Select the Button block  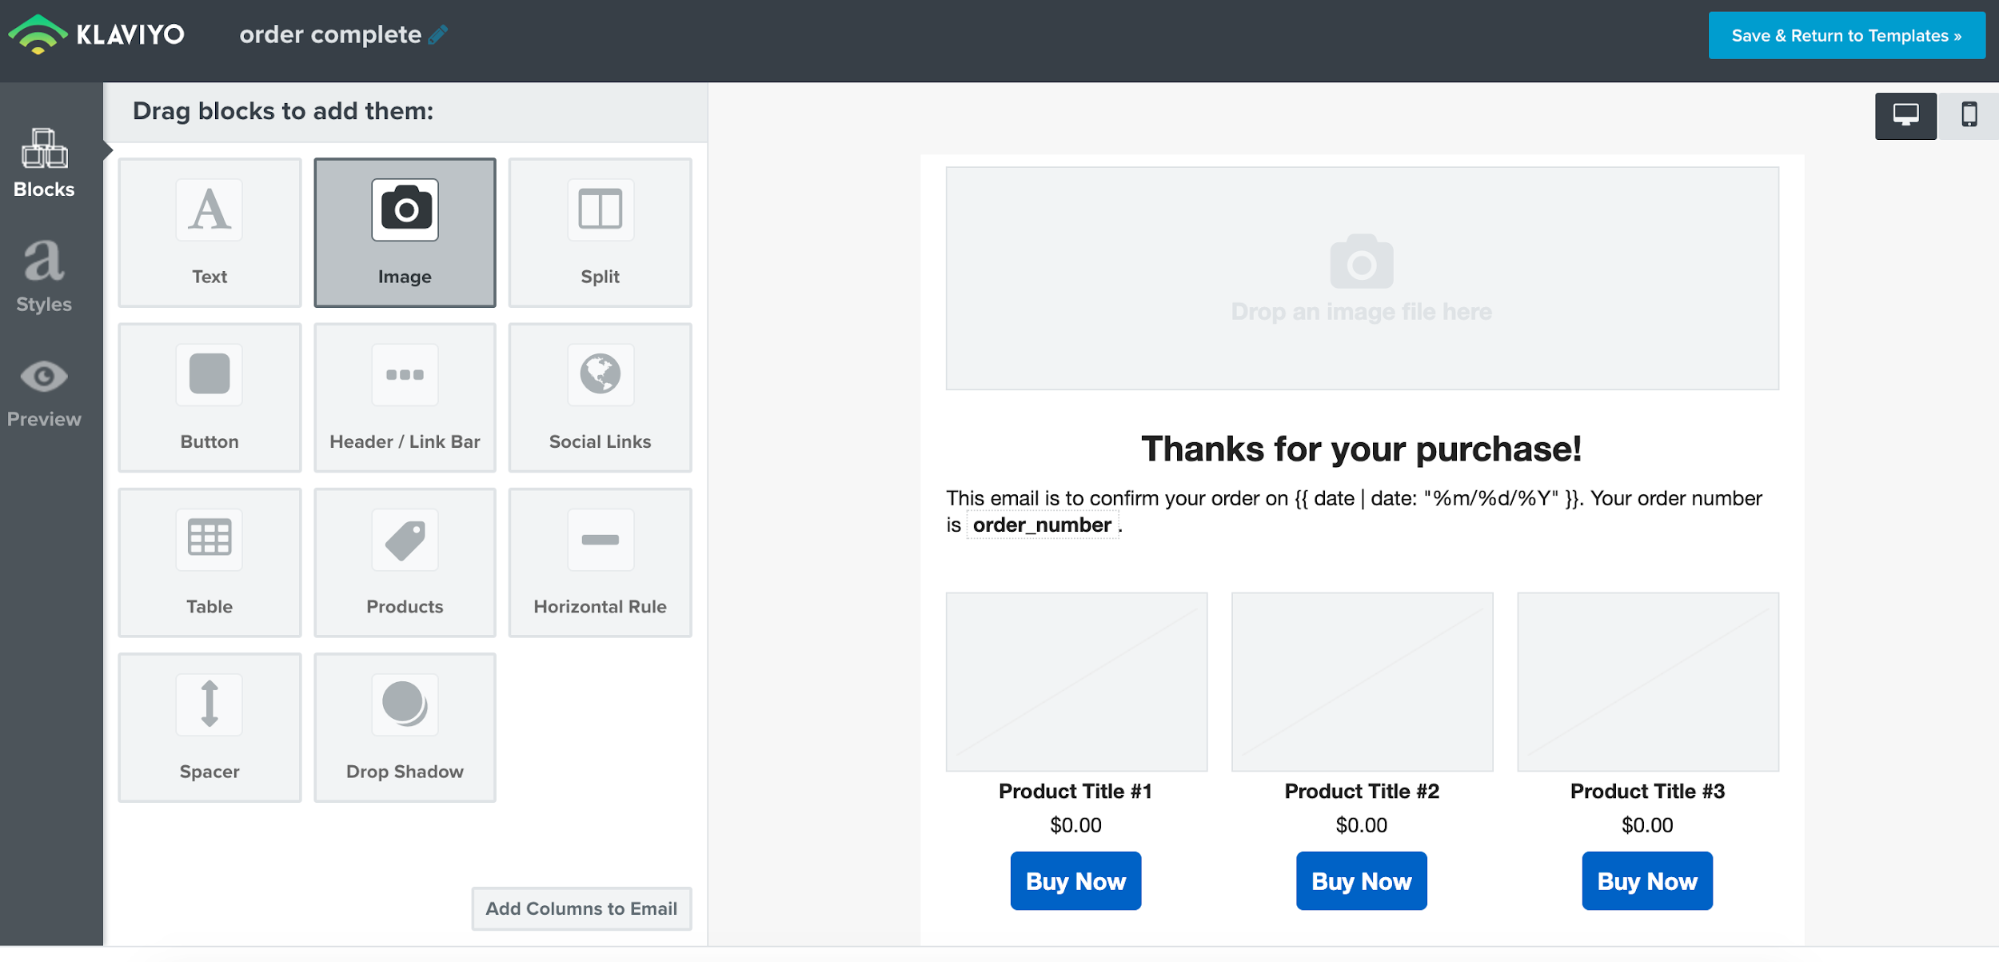click(210, 397)
